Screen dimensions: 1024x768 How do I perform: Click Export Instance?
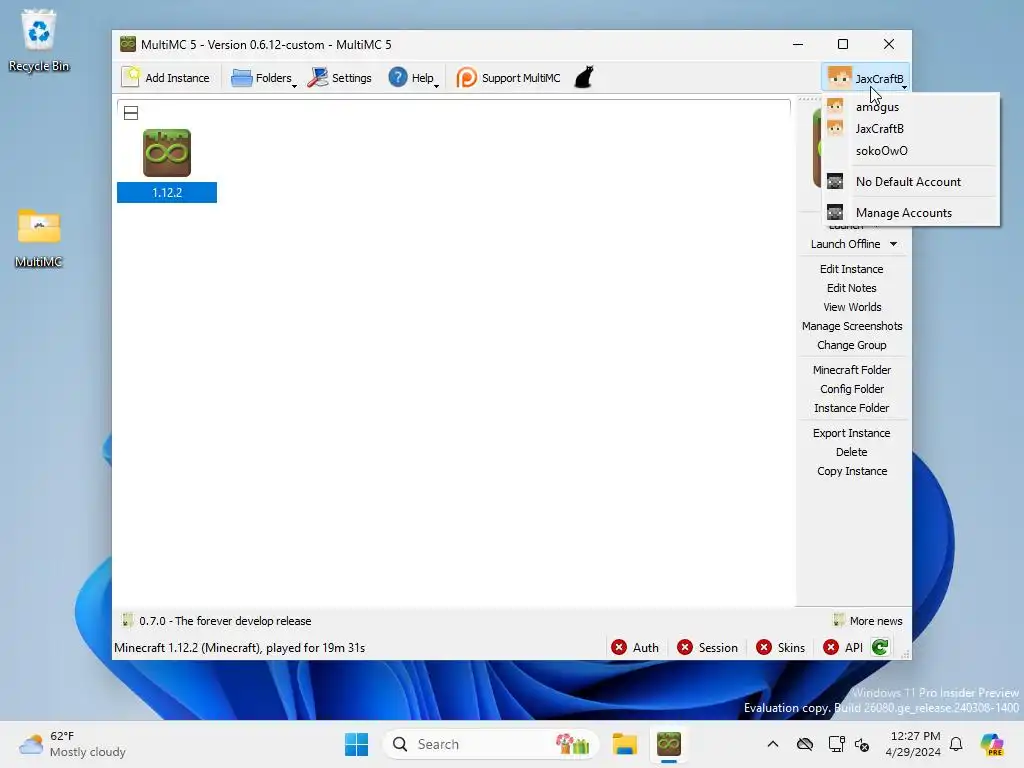852,433
